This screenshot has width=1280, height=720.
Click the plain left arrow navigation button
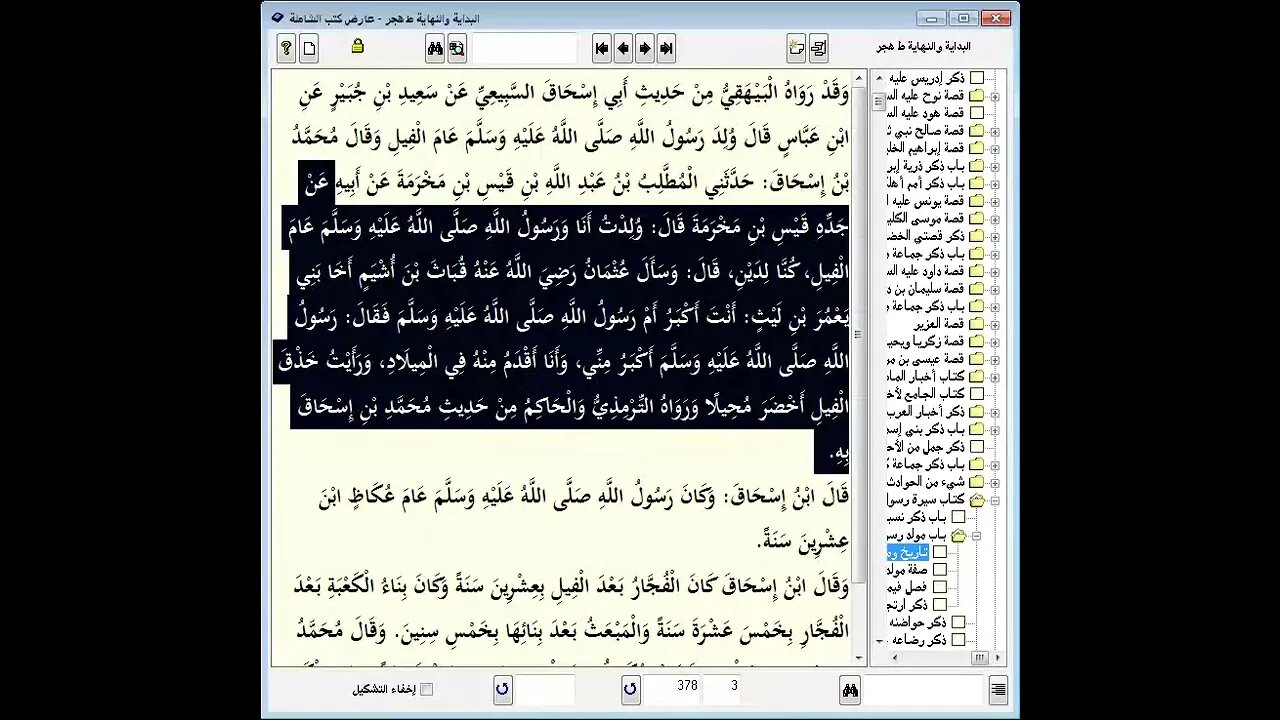tap(623, 47)
